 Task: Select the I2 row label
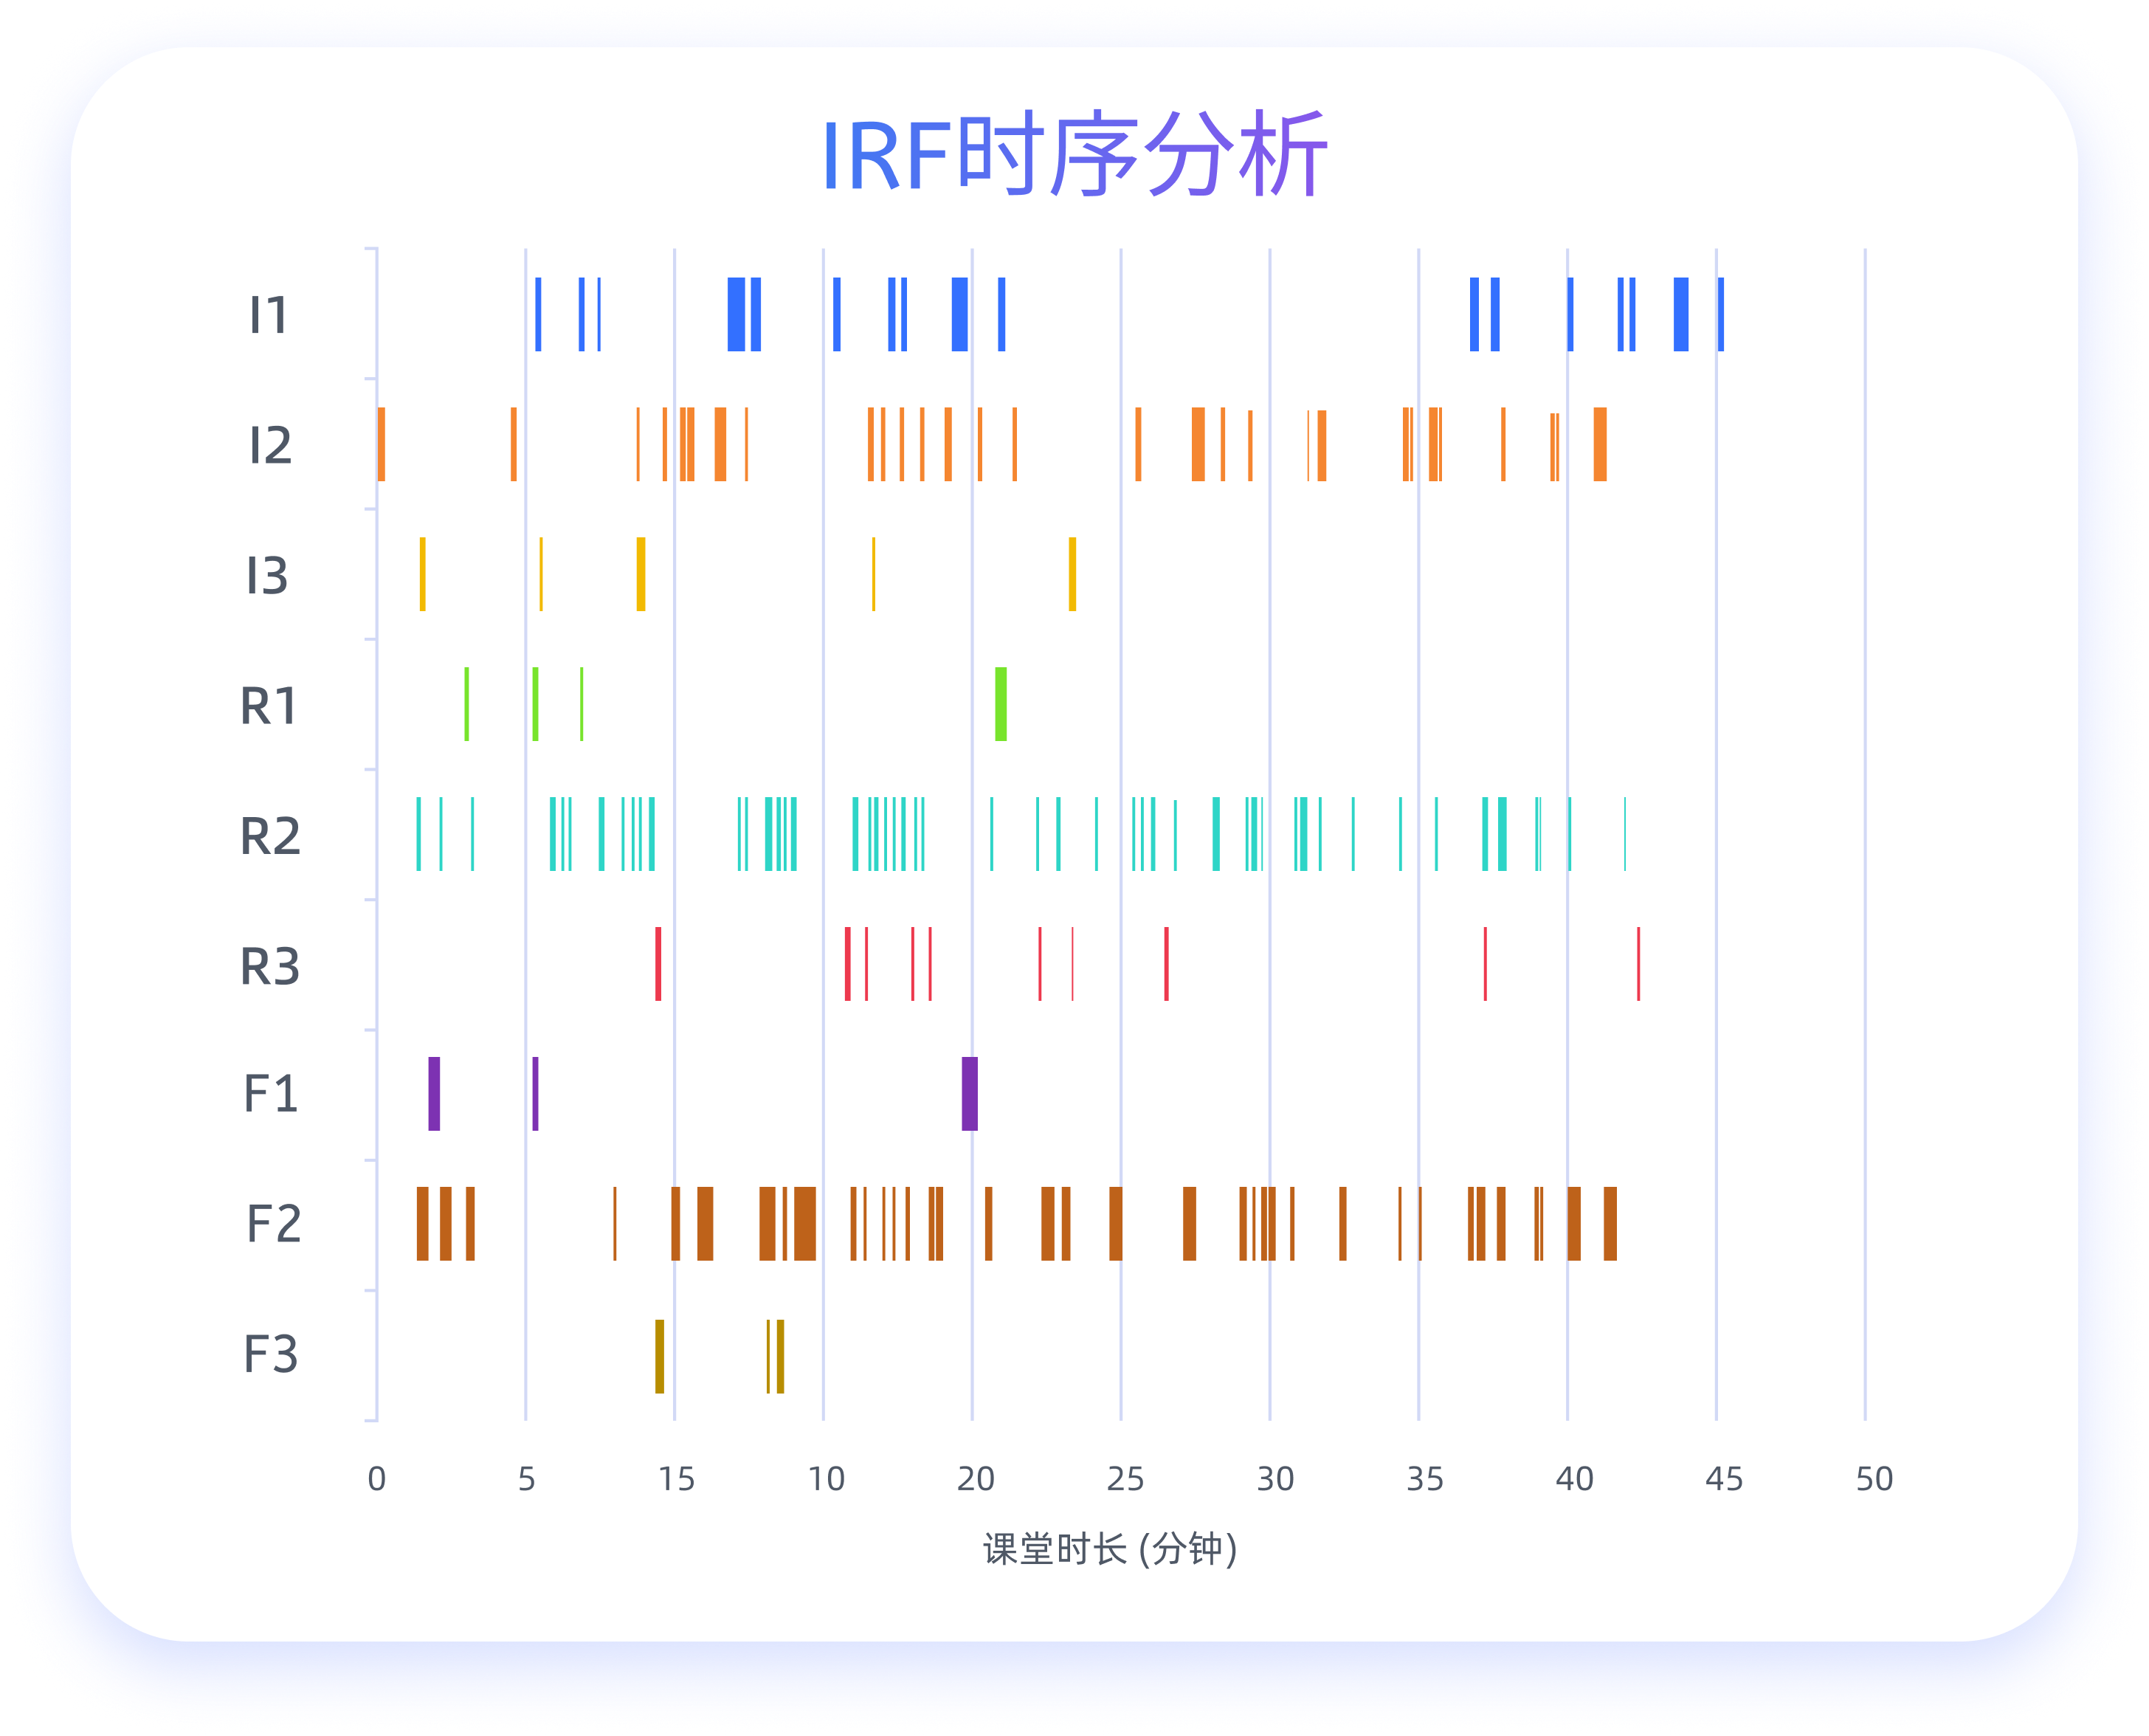point(270,445)
